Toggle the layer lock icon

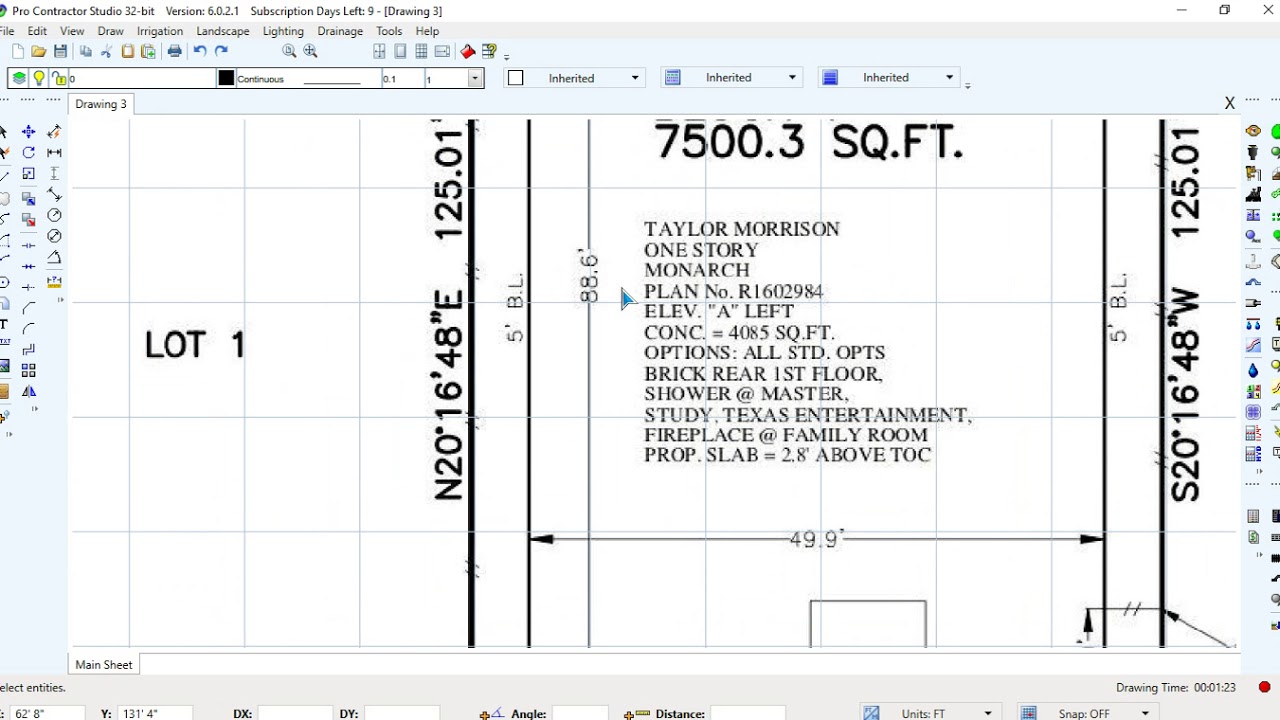[x=59, y=78]
